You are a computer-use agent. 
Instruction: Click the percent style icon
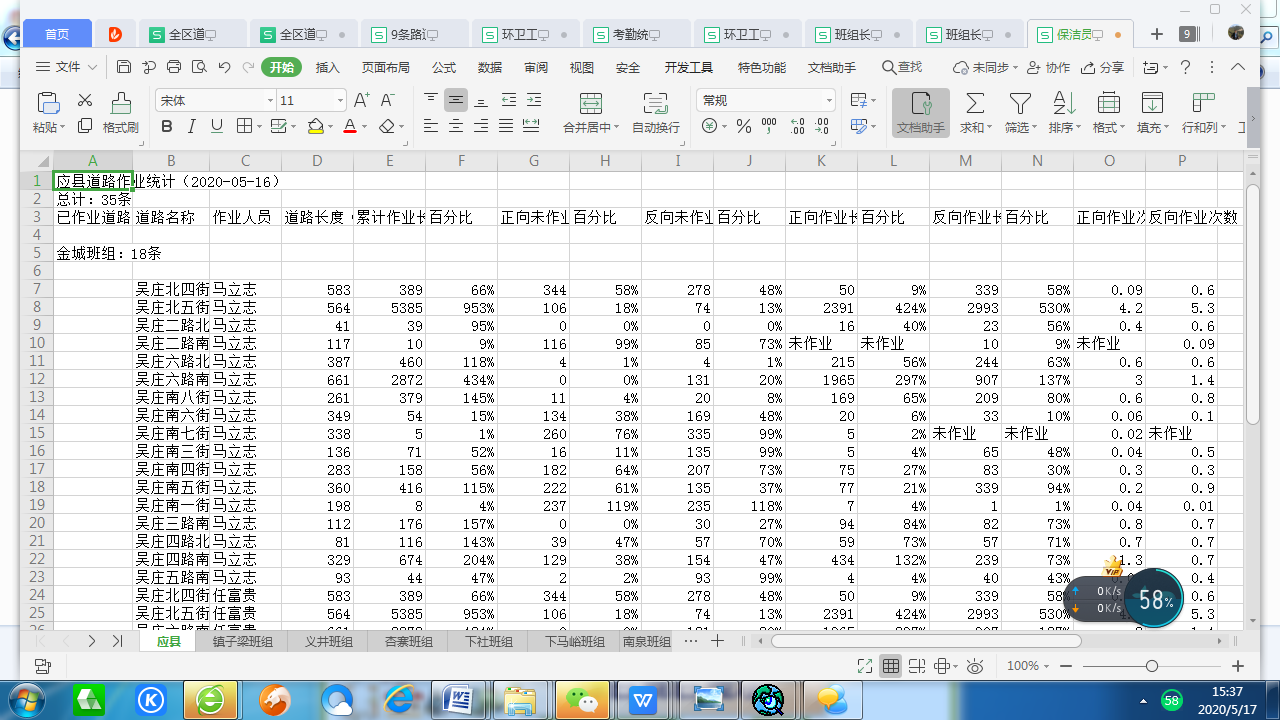[743, 127]
